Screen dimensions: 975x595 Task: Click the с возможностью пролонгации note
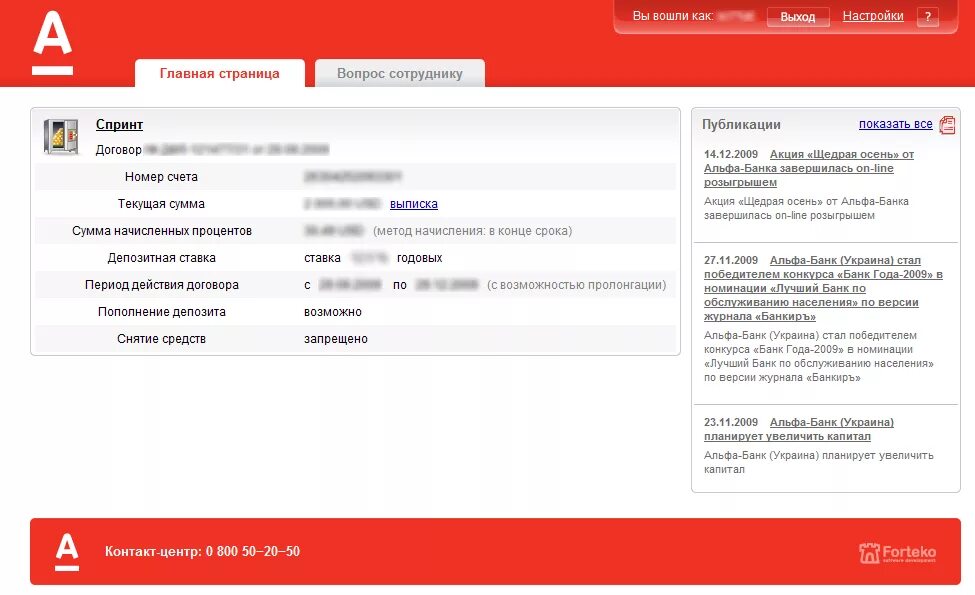(576, 285)
